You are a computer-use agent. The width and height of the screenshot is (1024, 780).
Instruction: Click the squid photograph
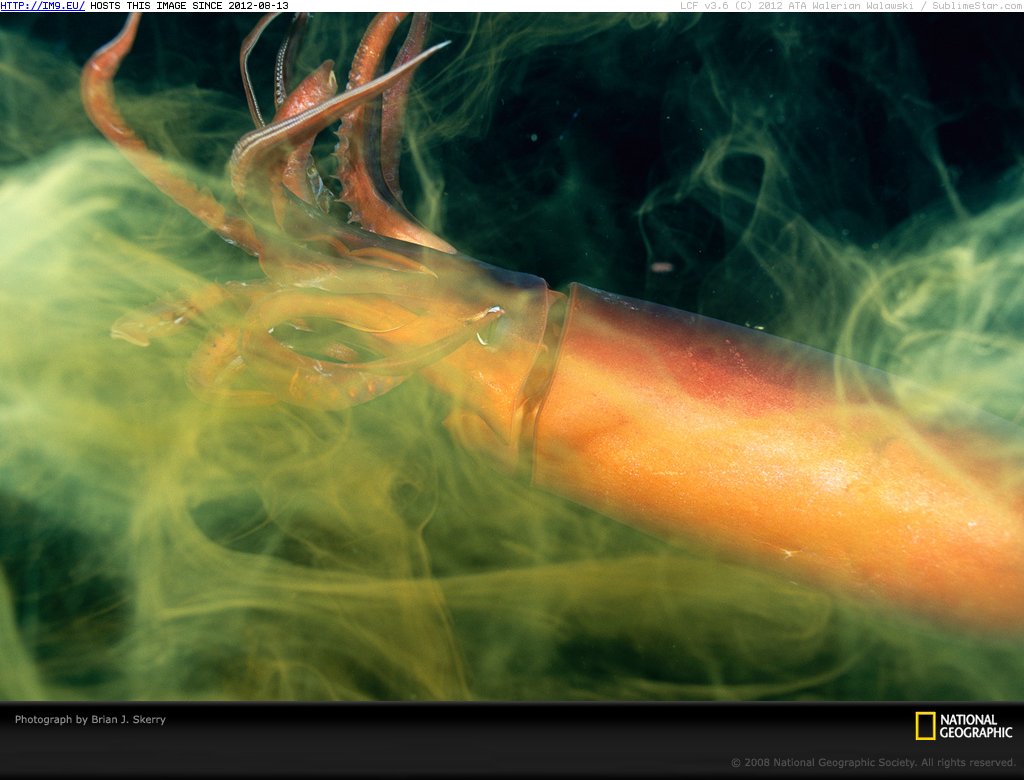[512, 357]
